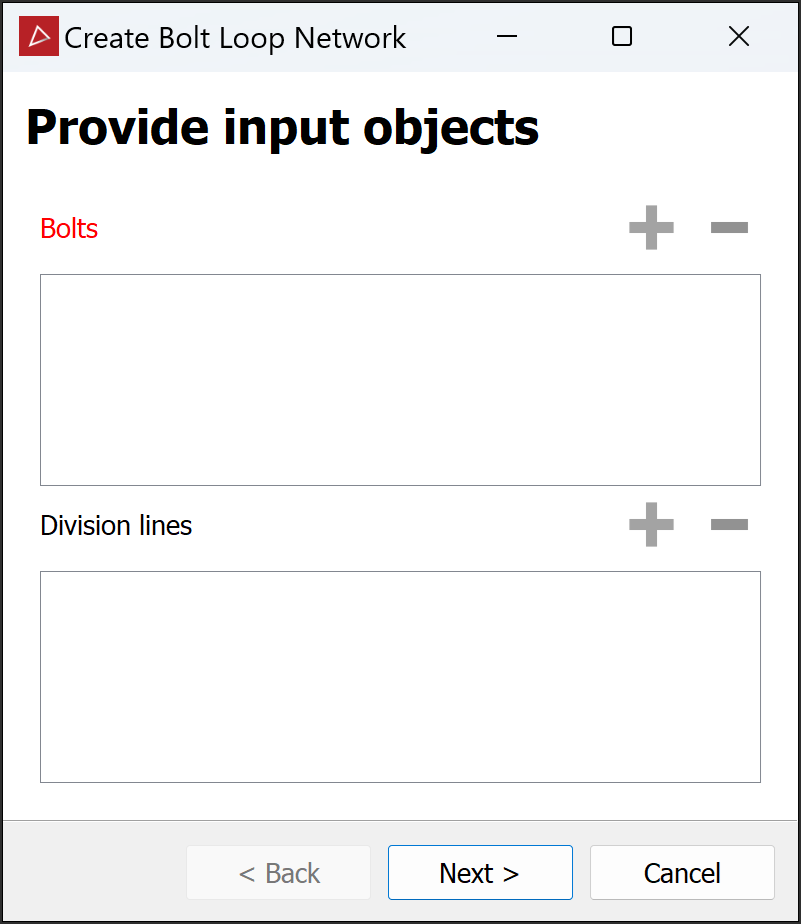Click the "Create Bolt Loop Network" window title text
This screenshot has height=924, width=801.
235,38
